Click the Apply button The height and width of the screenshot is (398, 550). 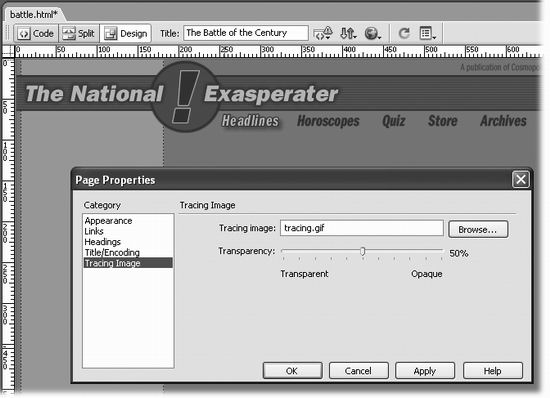(425, 371)
